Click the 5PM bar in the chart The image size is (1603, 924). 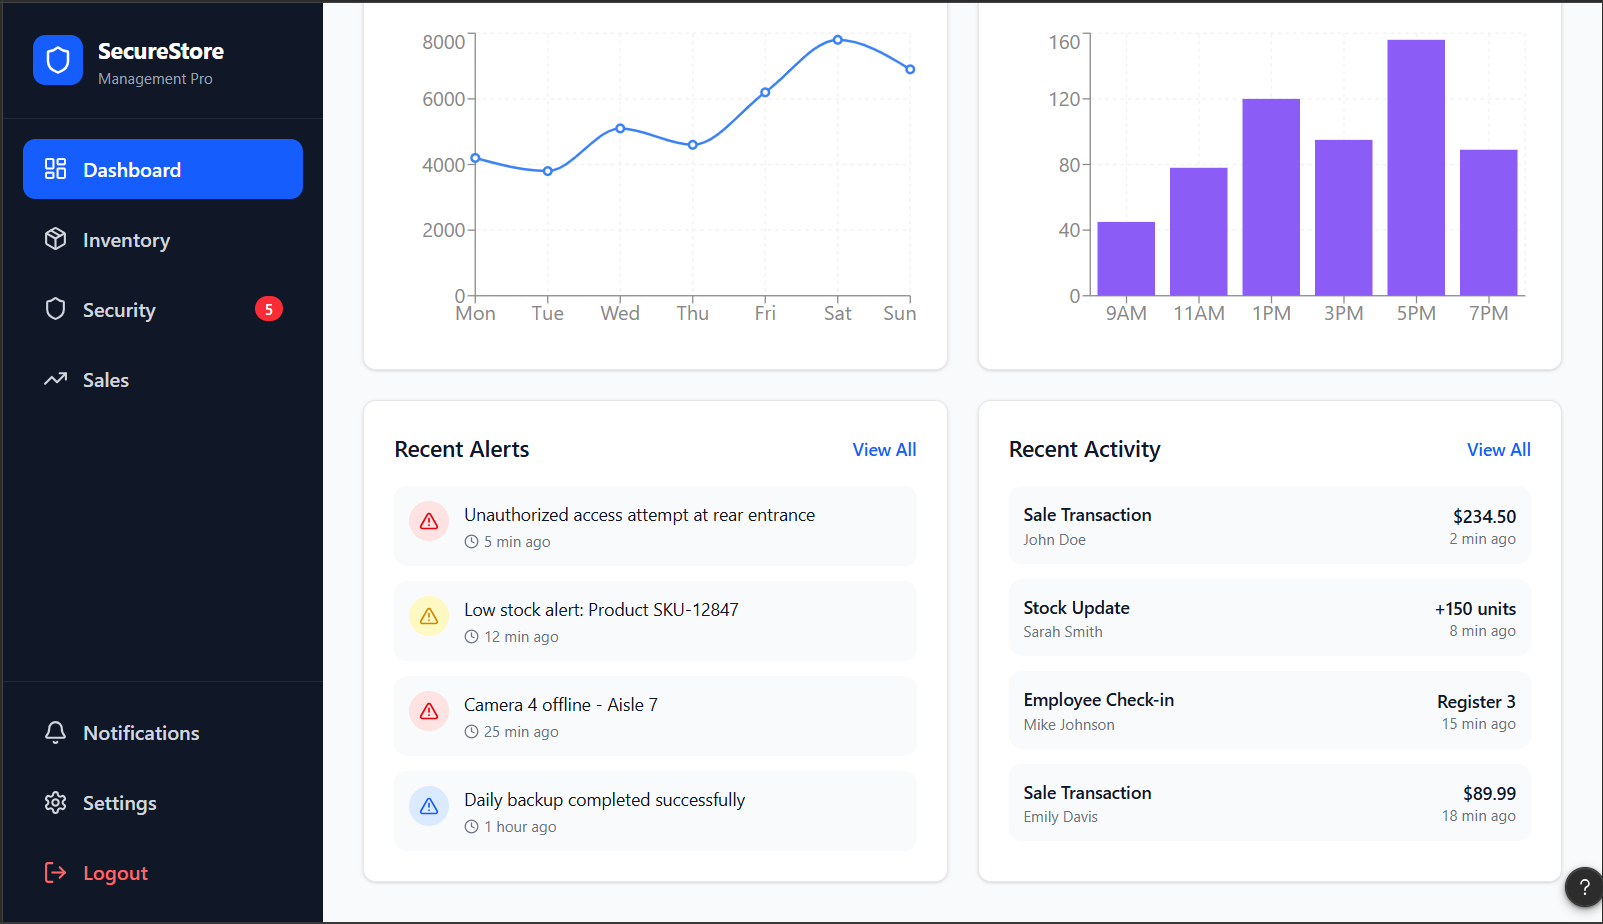coord(1416,168)
